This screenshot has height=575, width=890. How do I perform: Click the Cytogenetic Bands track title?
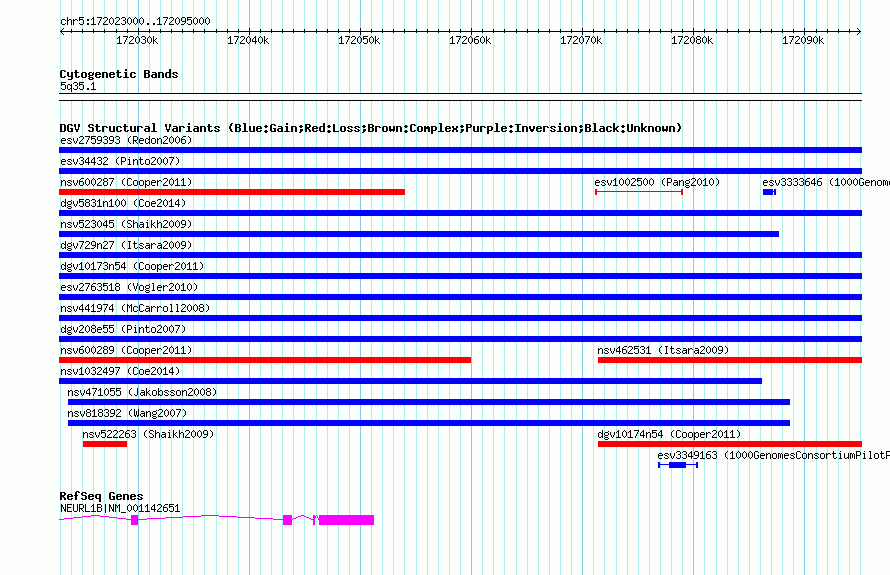[x=119, y=74]
